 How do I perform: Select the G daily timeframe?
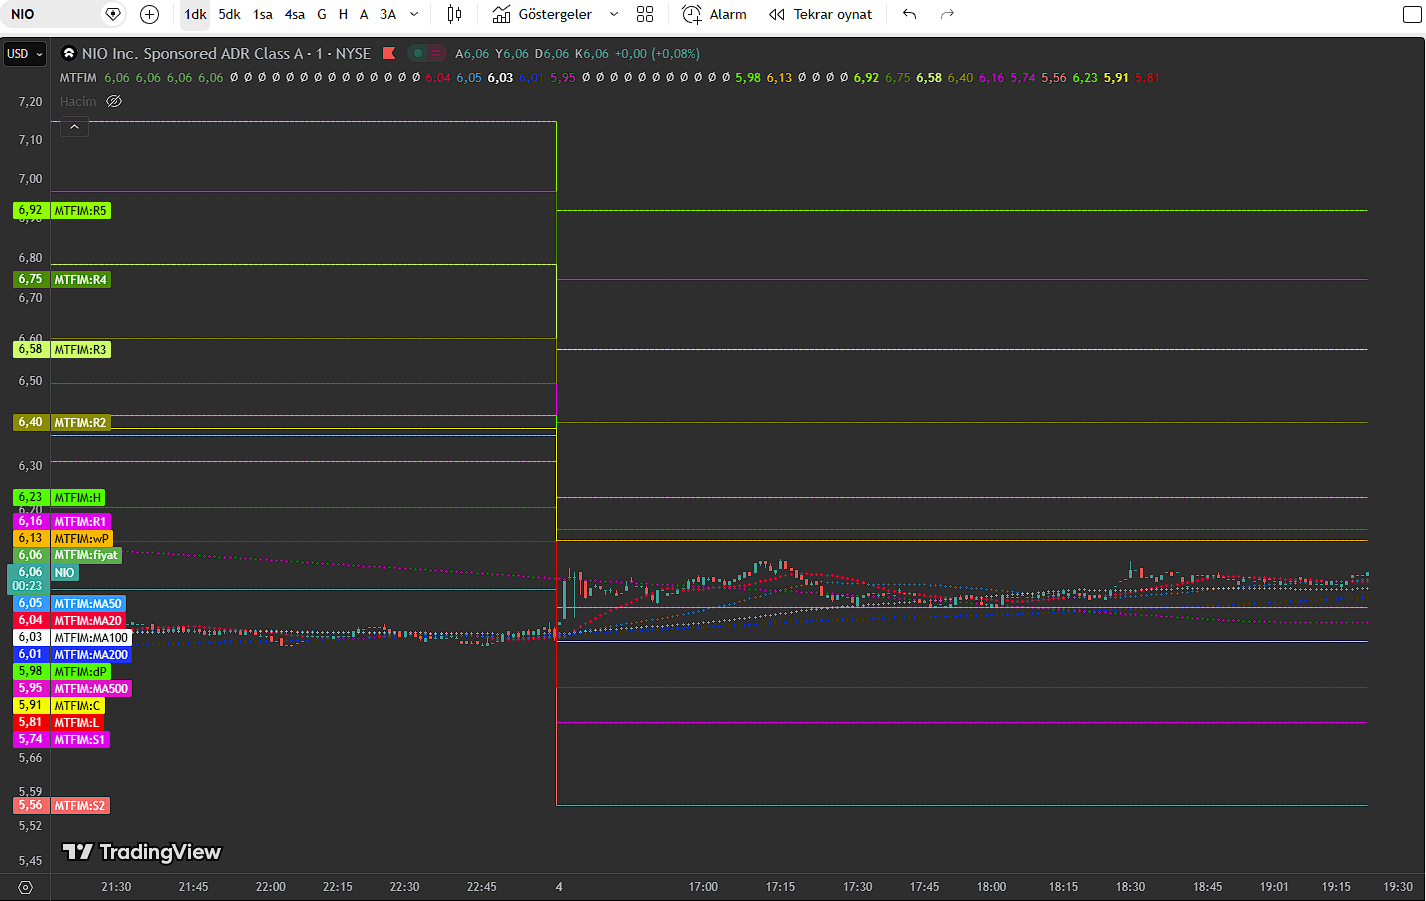tap(322, 14)
